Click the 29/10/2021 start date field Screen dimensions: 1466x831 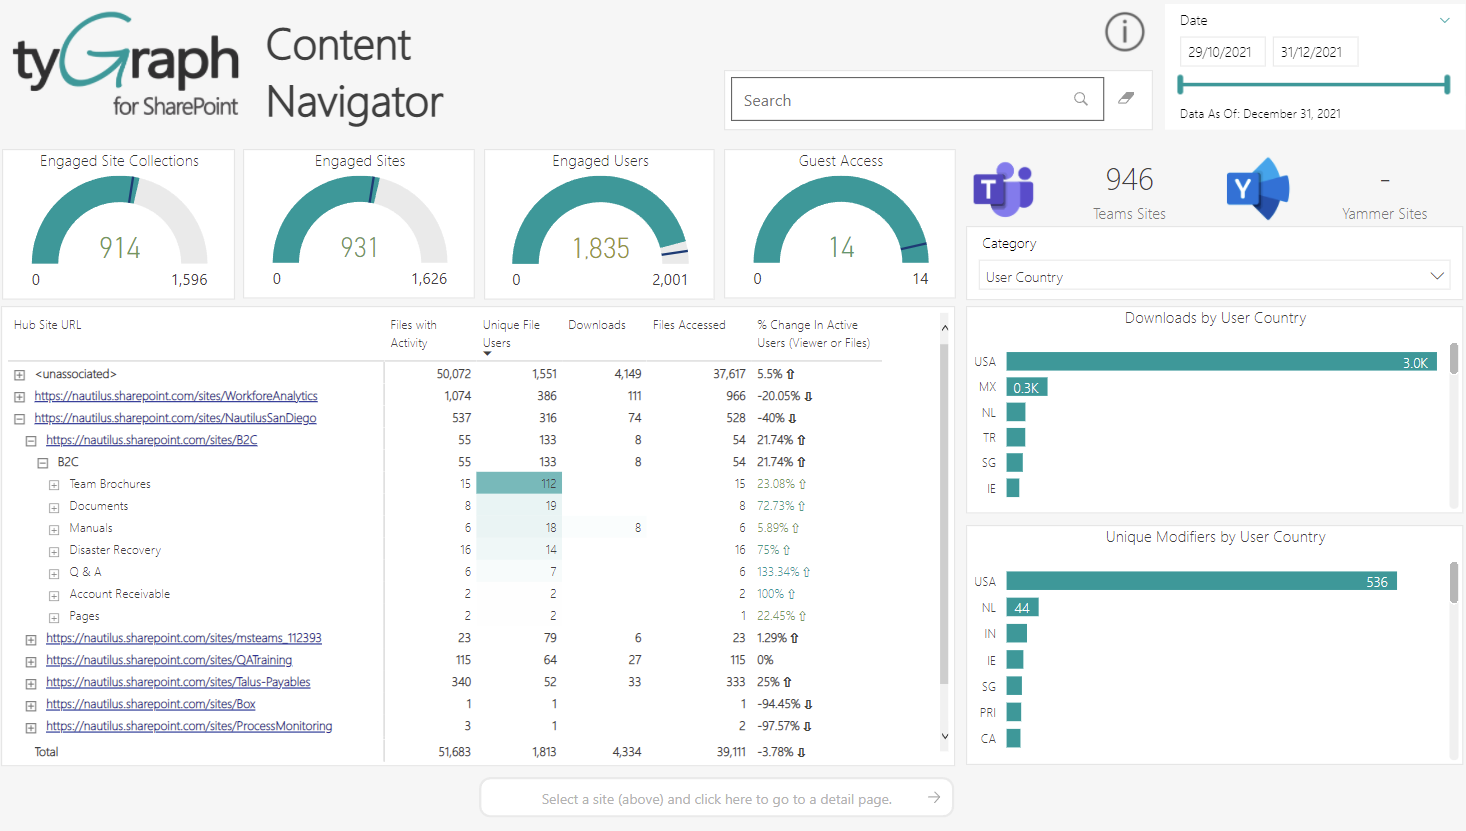pos(1222,51)
